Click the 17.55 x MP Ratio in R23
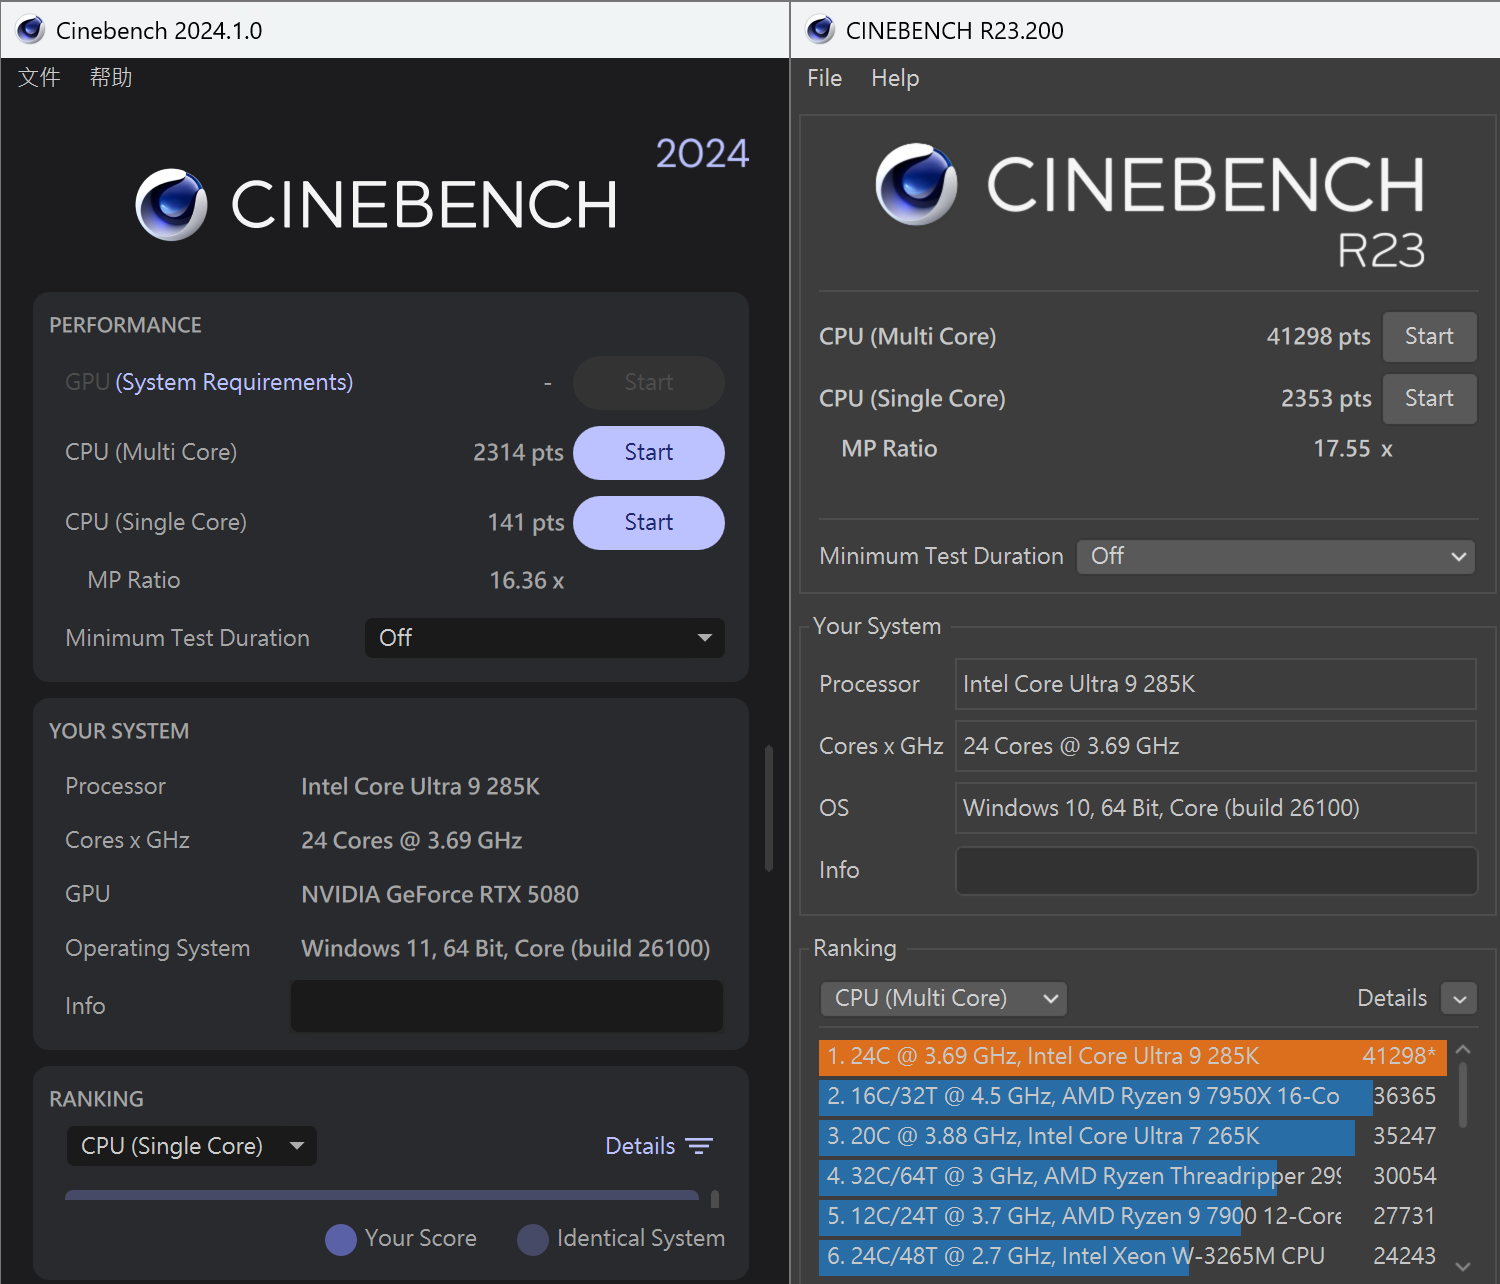Screen dimensions: 1500x1284 pos(1353,449)
